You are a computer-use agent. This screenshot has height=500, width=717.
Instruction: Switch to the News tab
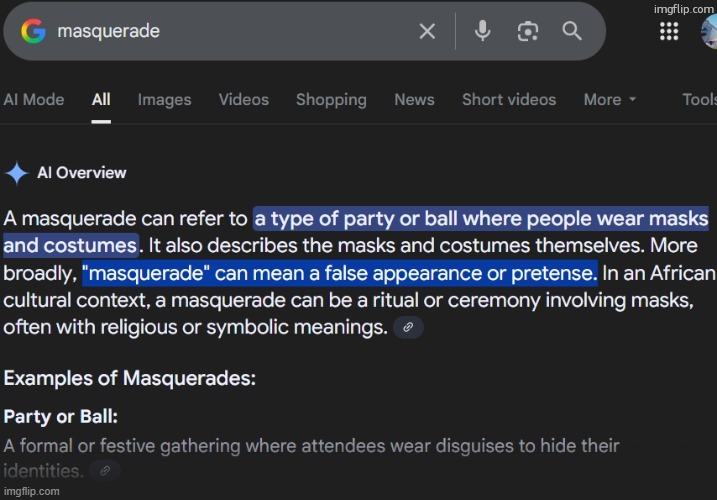414,99
